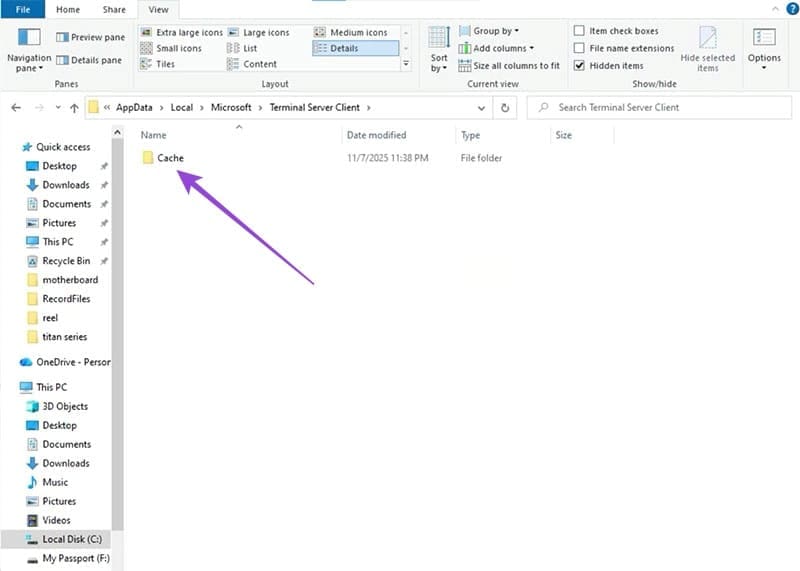The height and width of the screenshot is (571, 800).
Task: Uncheck the Hidden items checkbox
Action: pos(579,65)
